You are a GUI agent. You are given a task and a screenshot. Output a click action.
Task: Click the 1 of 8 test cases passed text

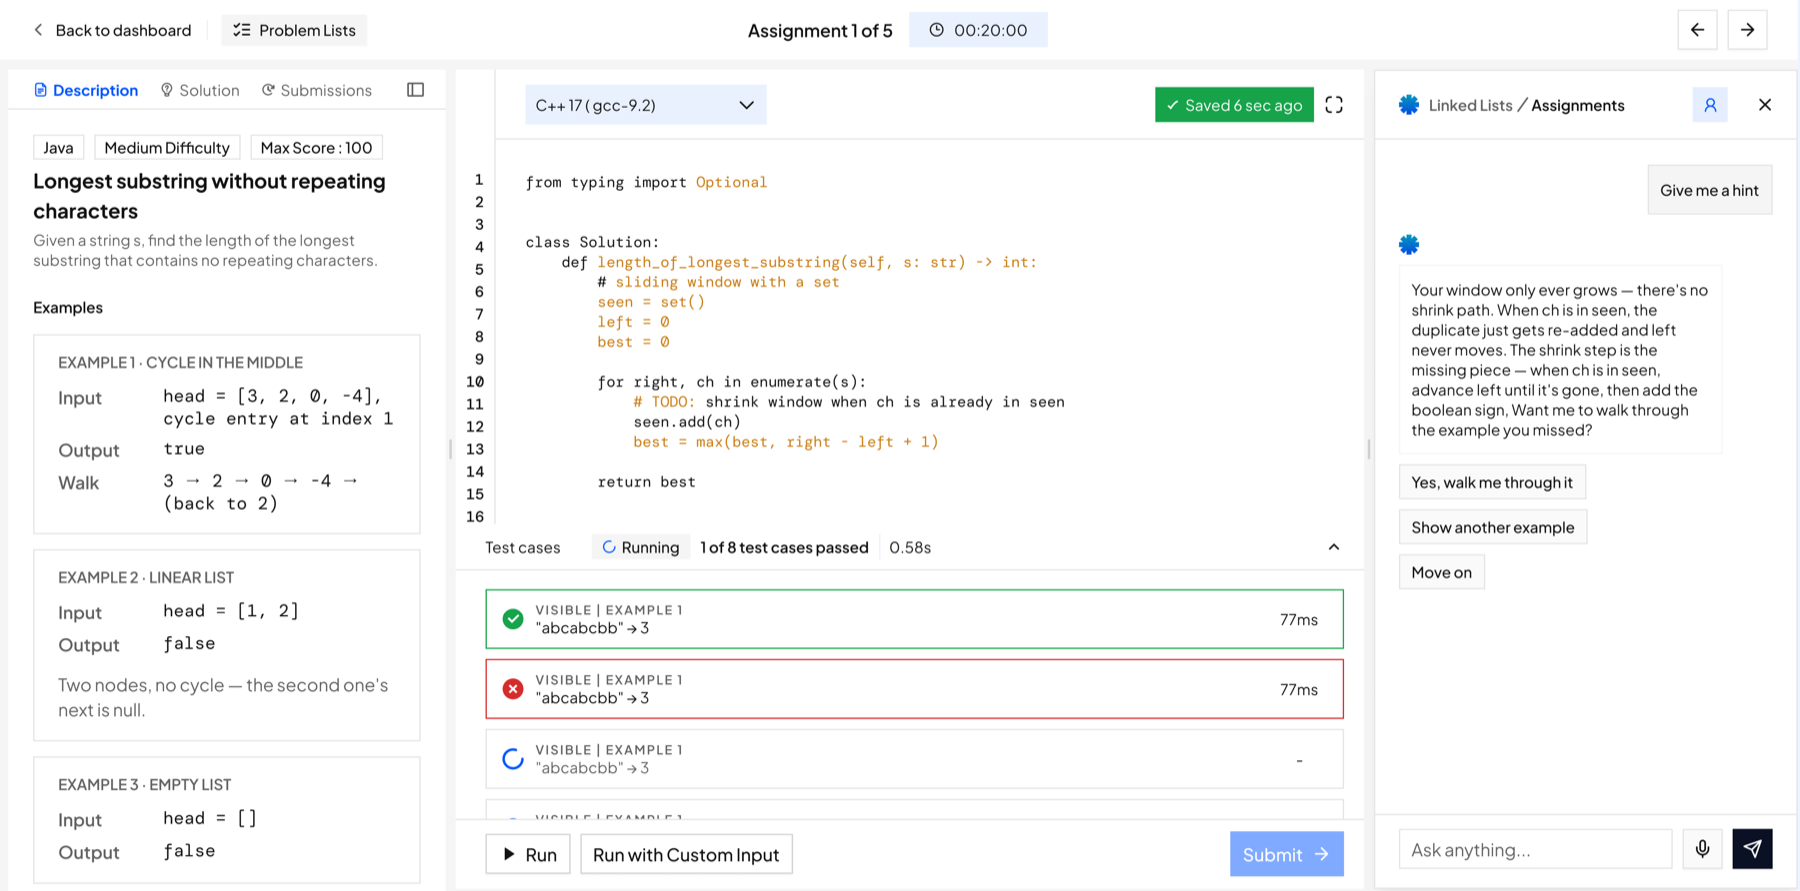(x=784, y=547)
